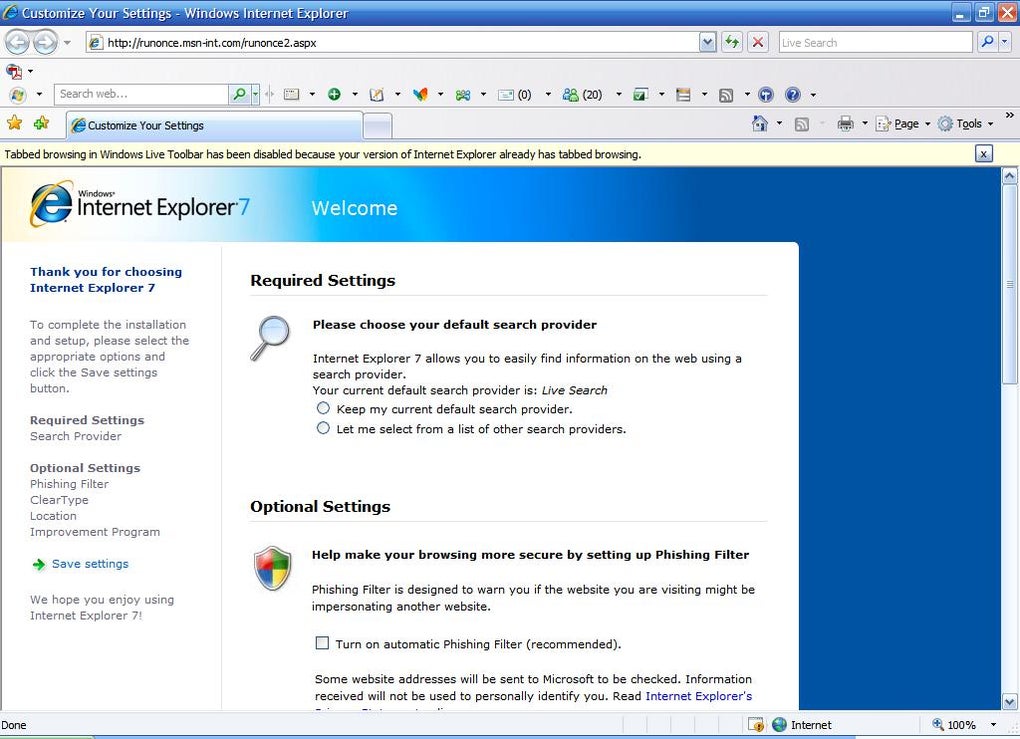Image resolution: width=1020 pixels, height=739 pixels.
Task: Open dropdown arrow next to mail (0)
Action: [548, 95]
